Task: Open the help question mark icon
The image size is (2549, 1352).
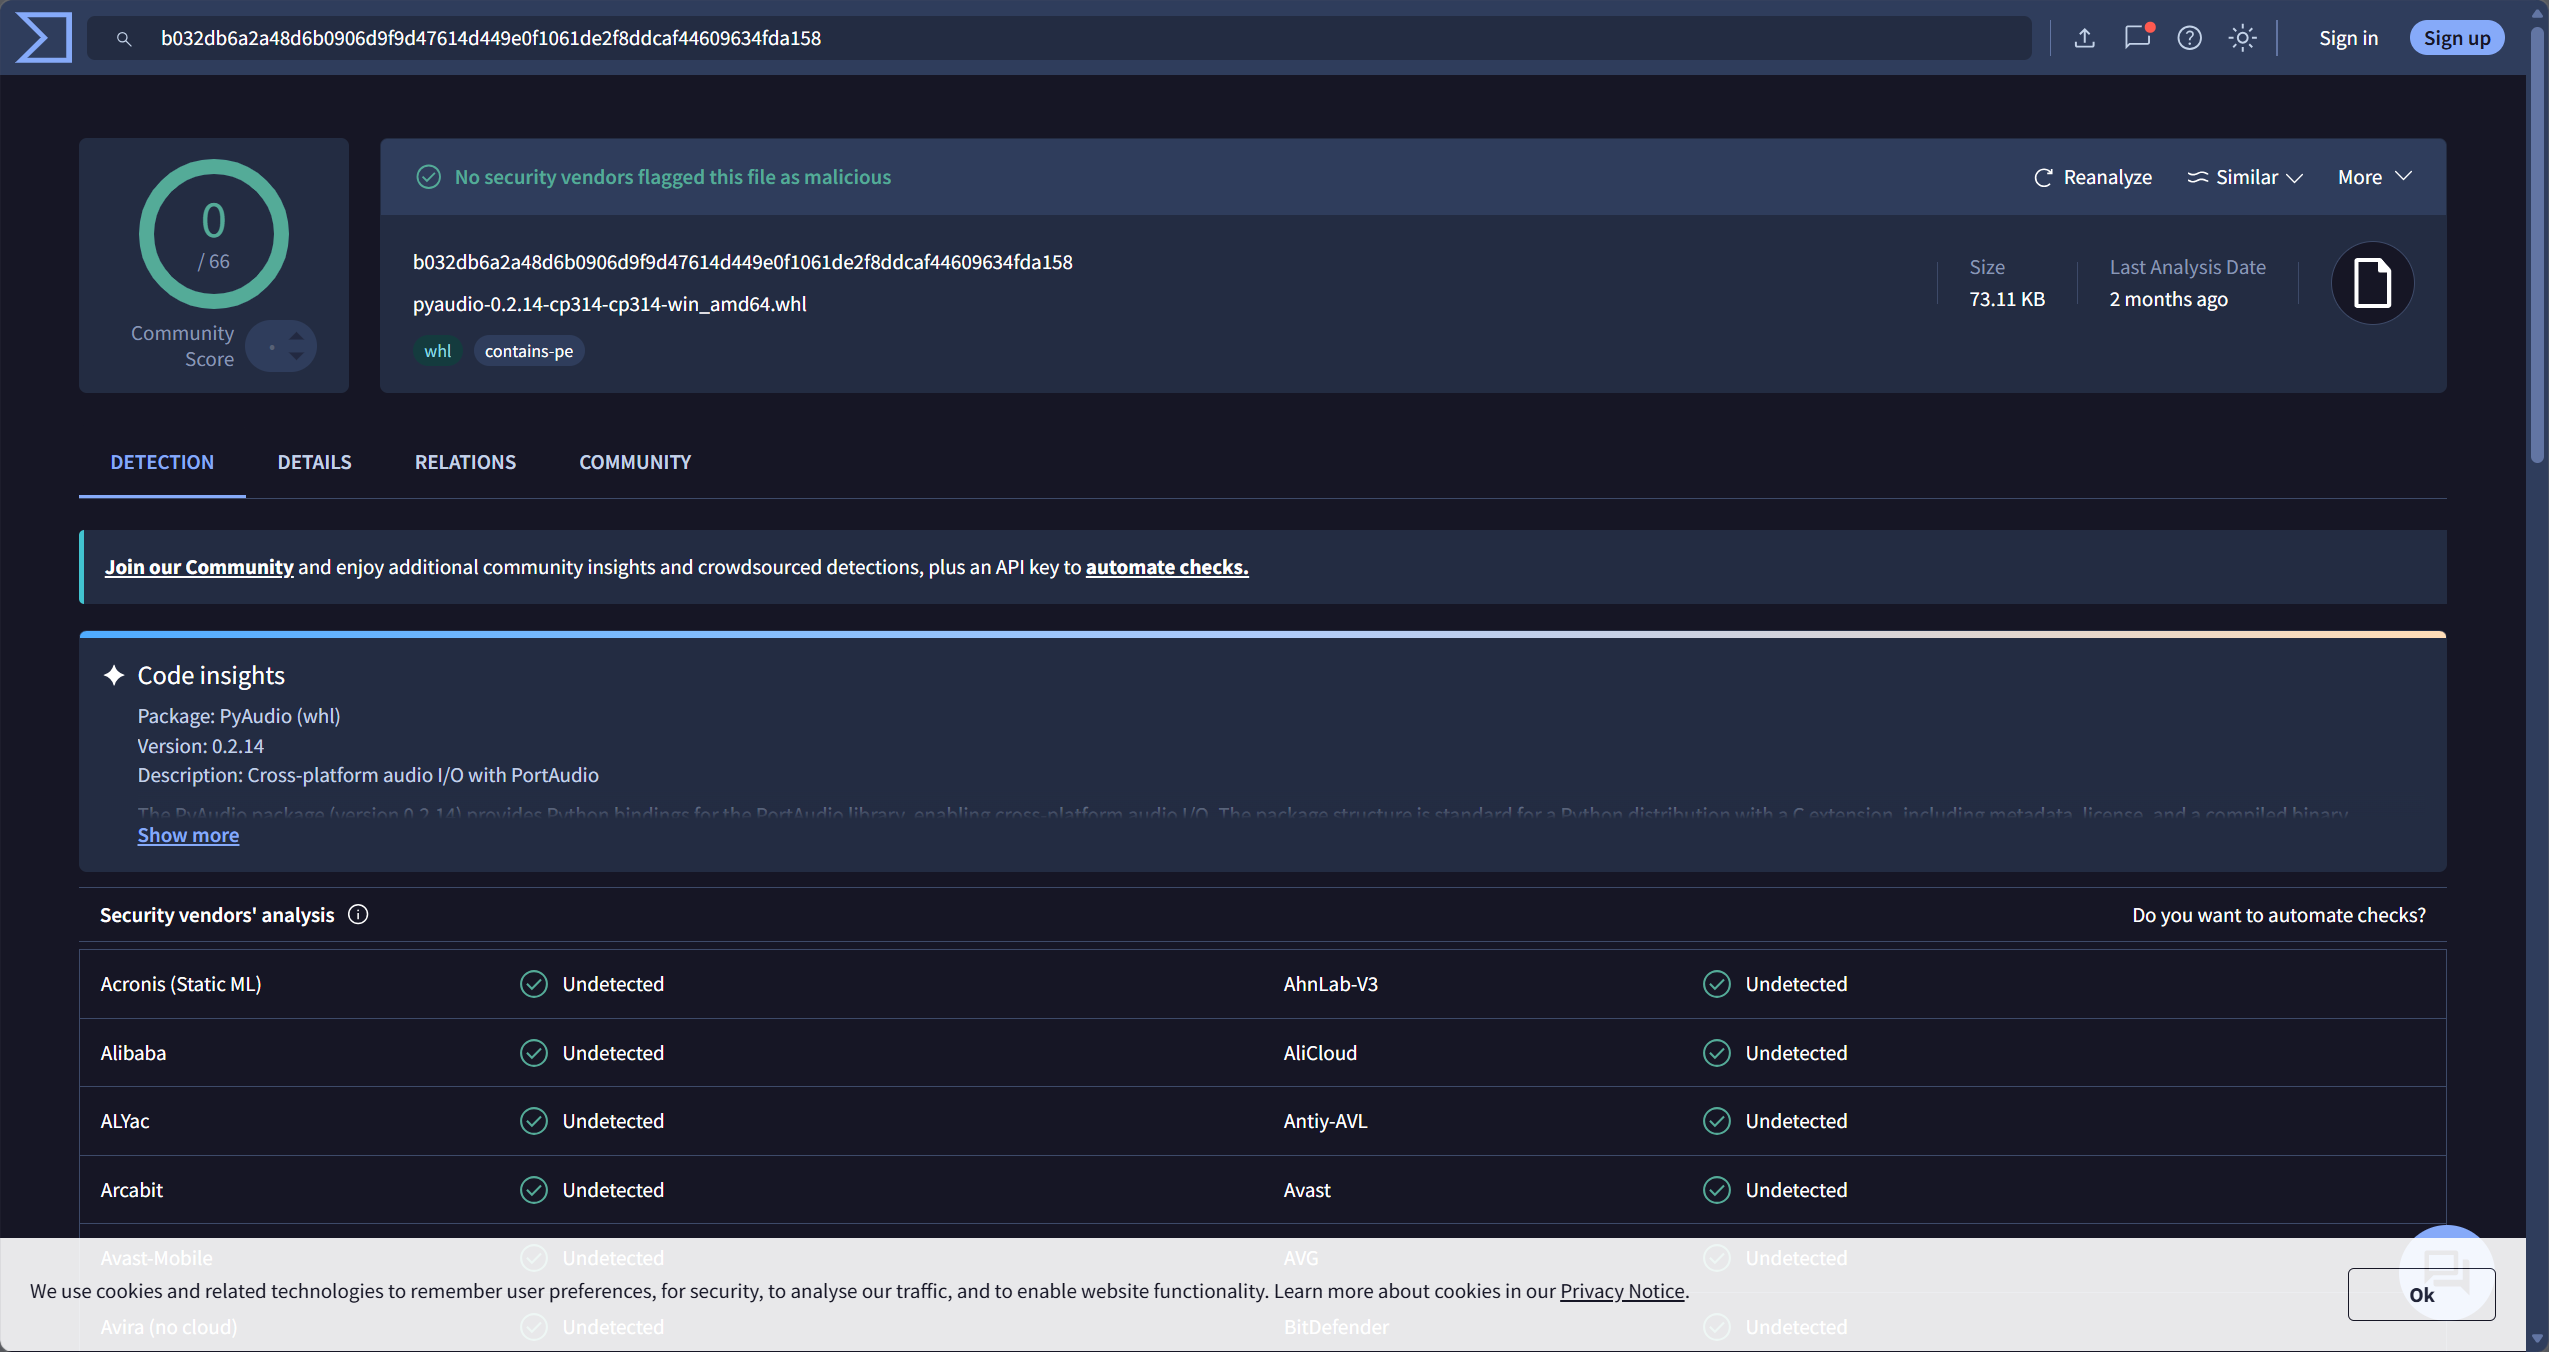Action: coord(2189,38)
